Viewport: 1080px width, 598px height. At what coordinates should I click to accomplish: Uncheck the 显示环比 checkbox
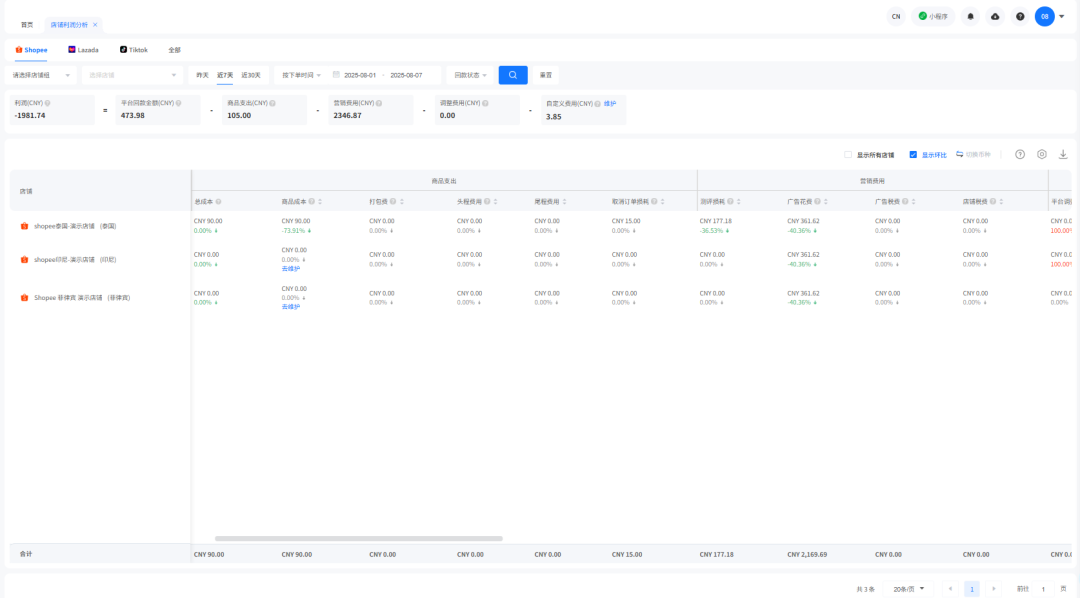[x=913, y=155]
